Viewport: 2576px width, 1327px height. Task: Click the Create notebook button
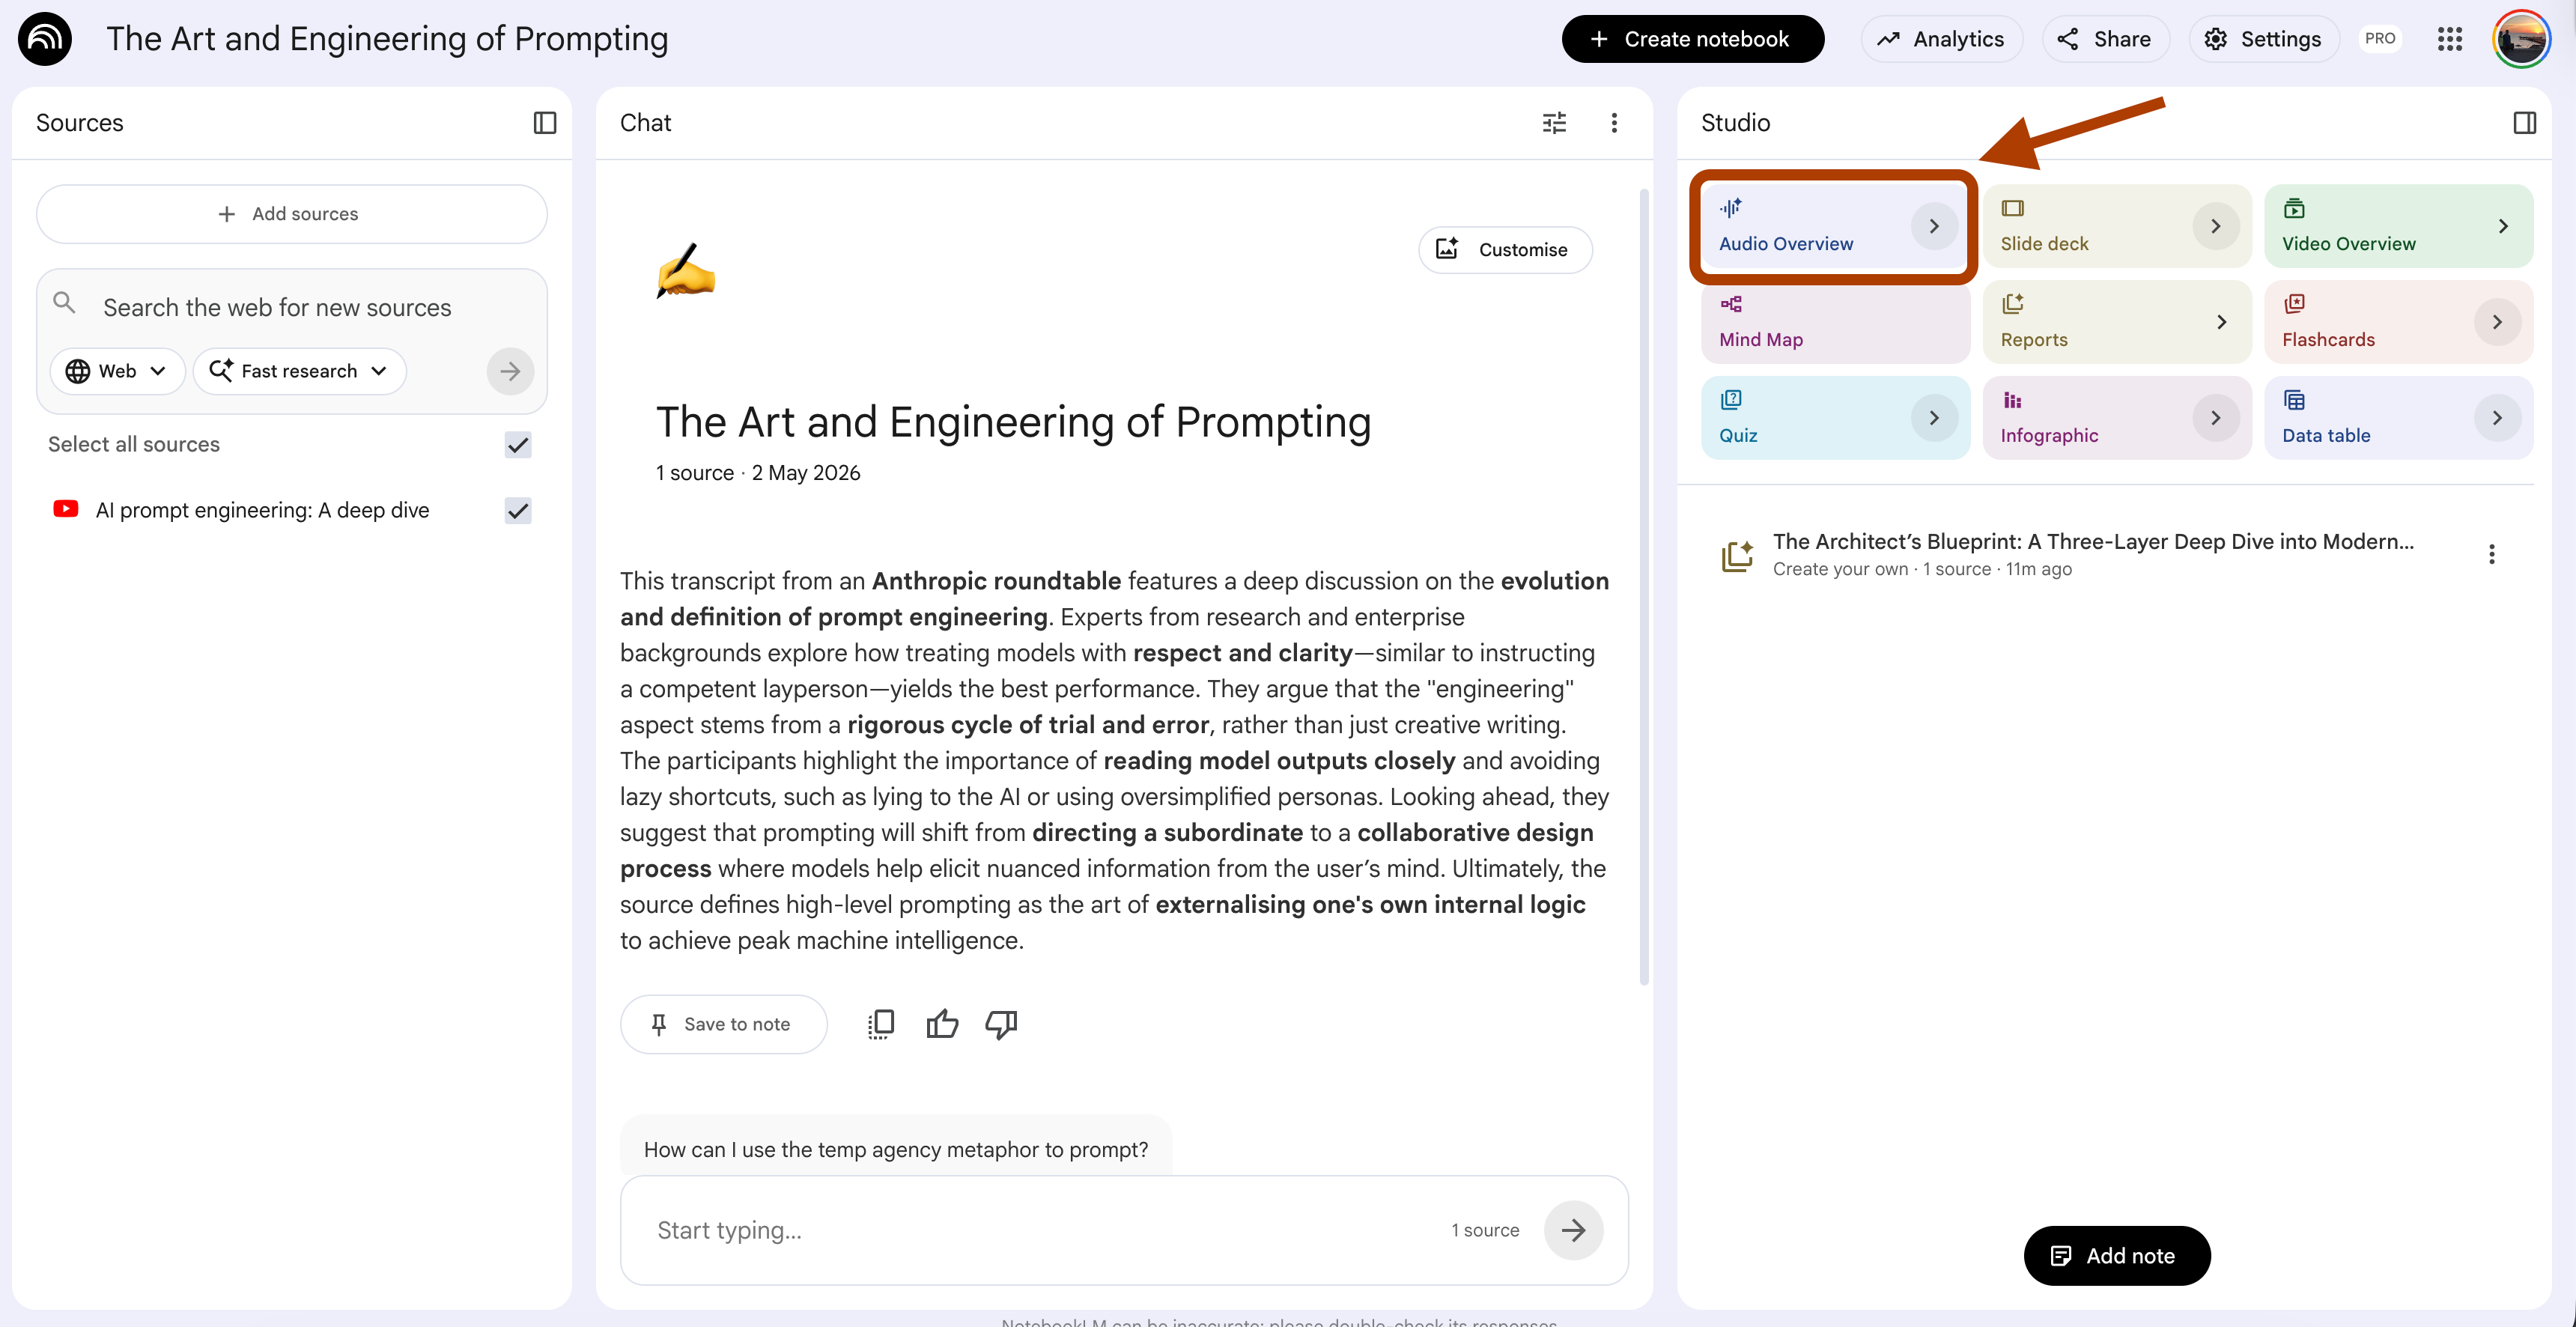[x=1692, y=39]
